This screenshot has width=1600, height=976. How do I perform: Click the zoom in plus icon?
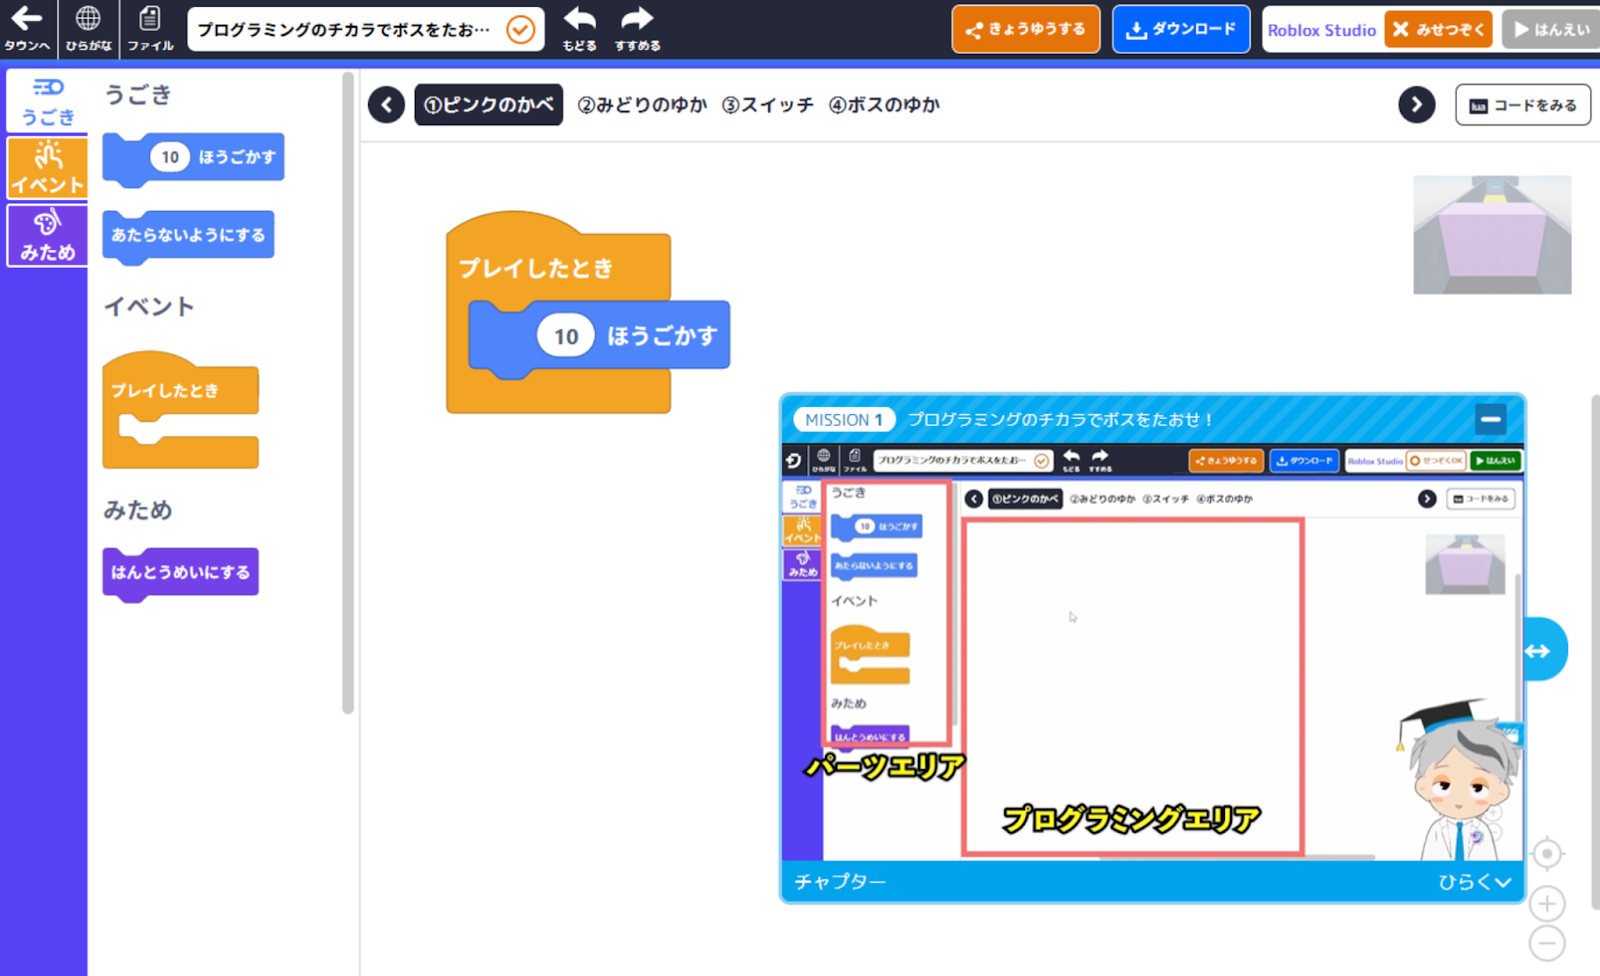point(1547,904)
